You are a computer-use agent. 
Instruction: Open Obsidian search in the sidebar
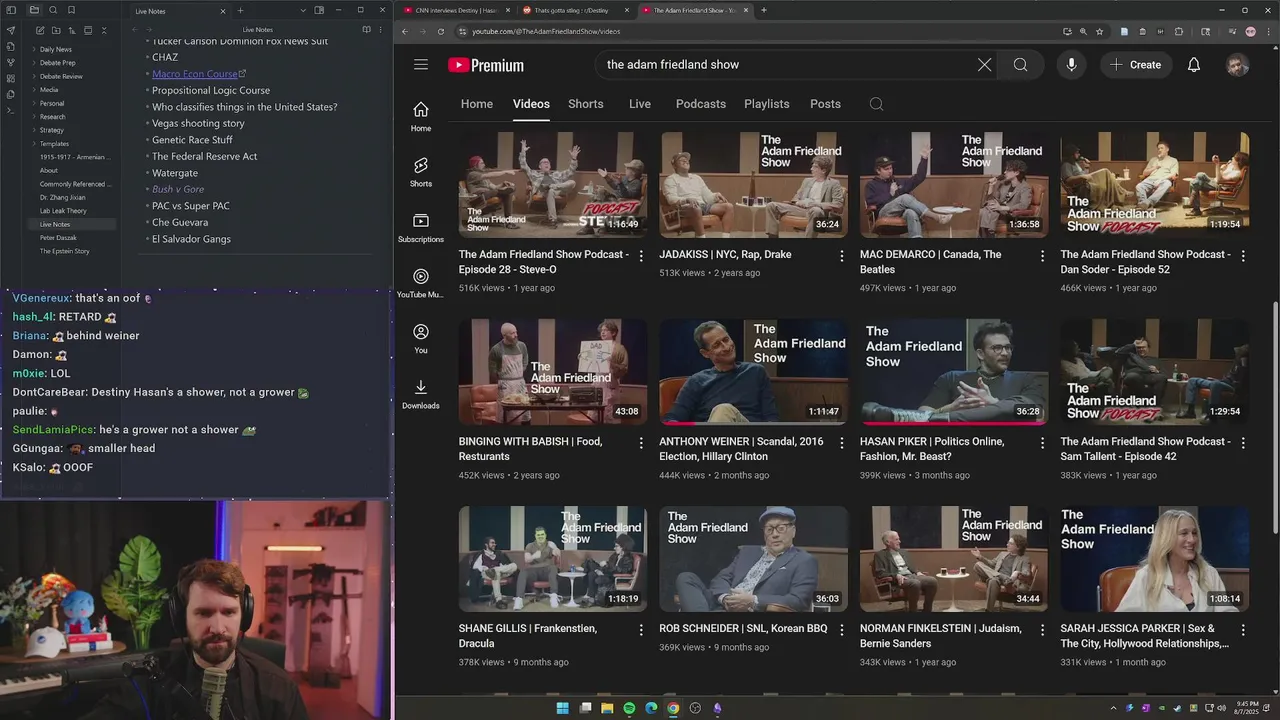click(x=53, y=10)
